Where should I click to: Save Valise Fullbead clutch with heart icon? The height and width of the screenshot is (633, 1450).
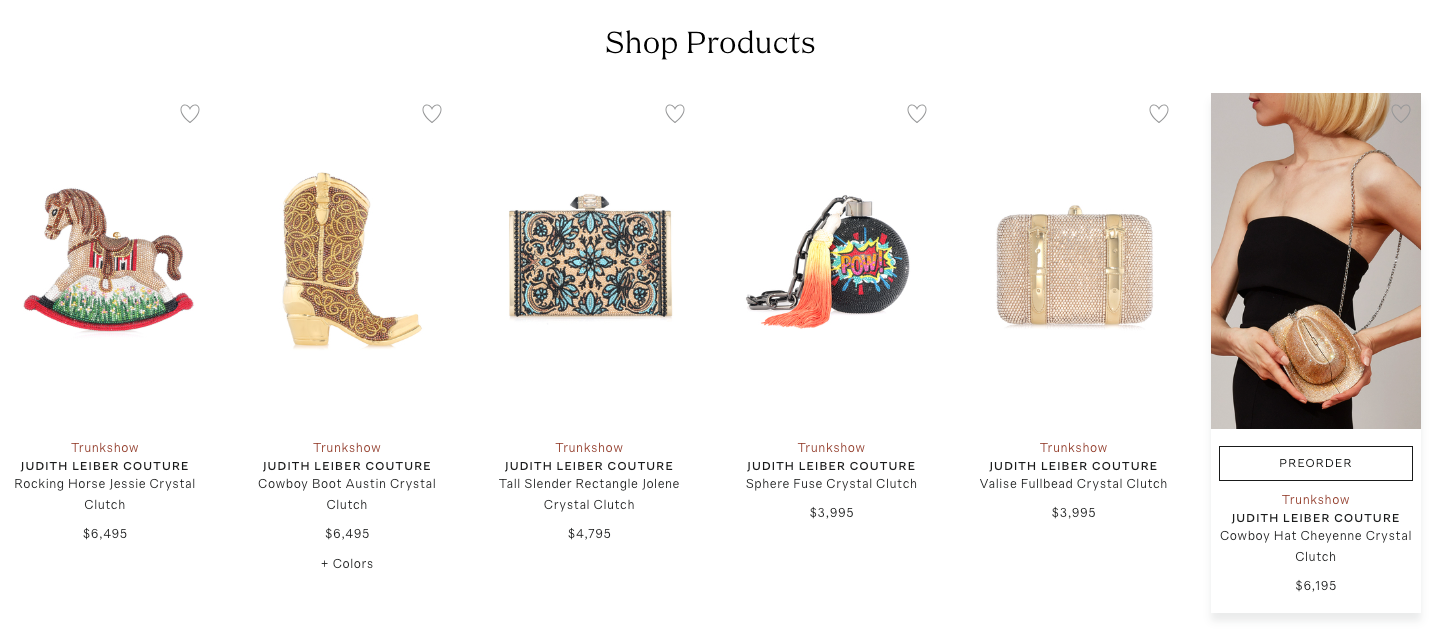(x=1159, y=114)
